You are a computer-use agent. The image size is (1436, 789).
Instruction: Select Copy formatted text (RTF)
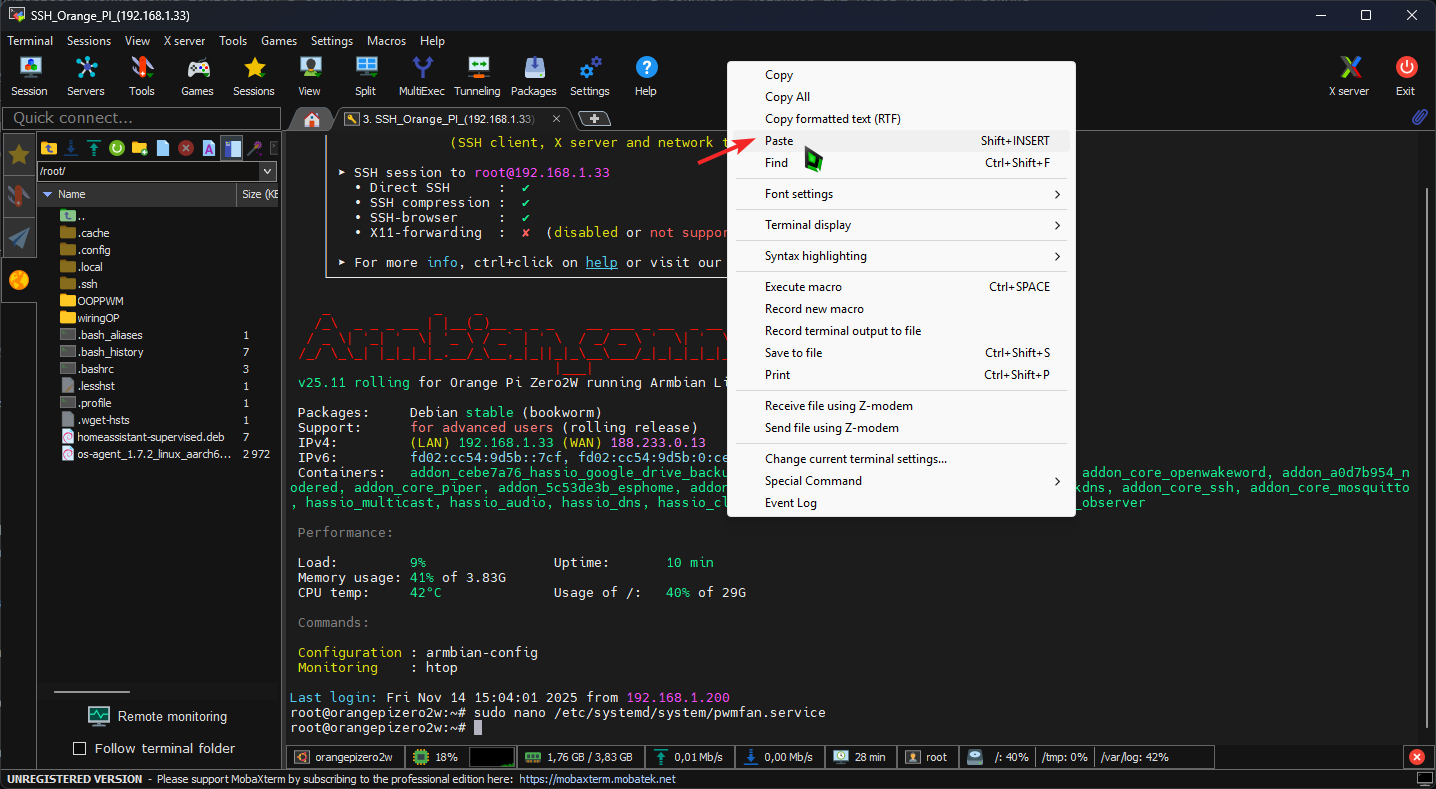click(x=901, y=119)
